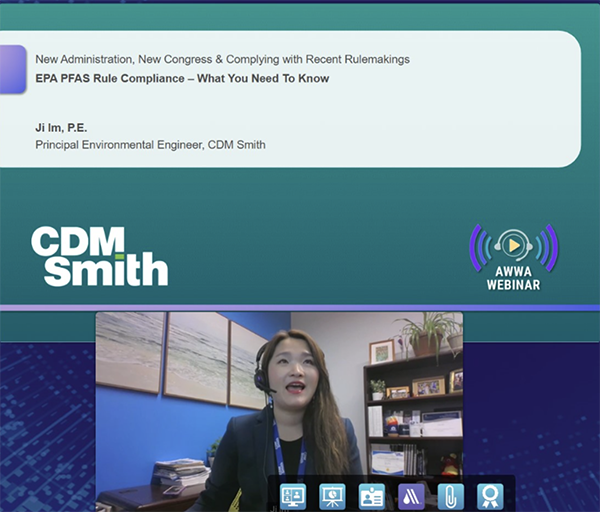Open the speaker bio ID card icon

(372, 496)
